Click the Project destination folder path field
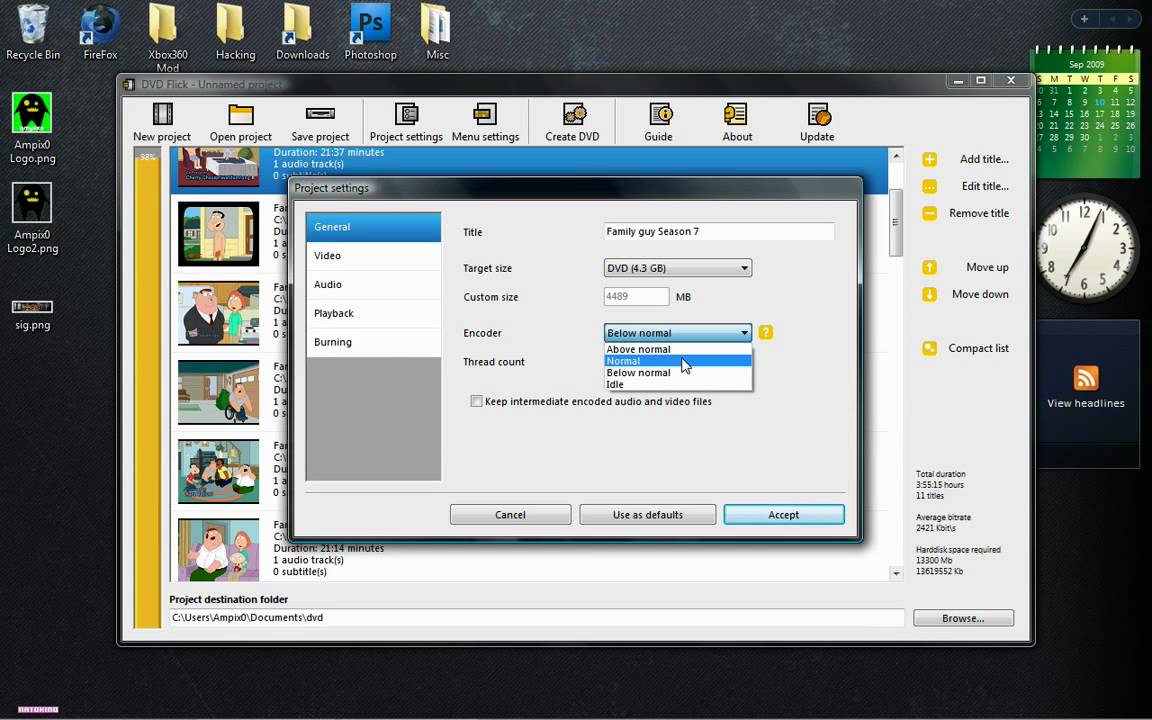1152x720 pixels. click(x=536, y=618)
